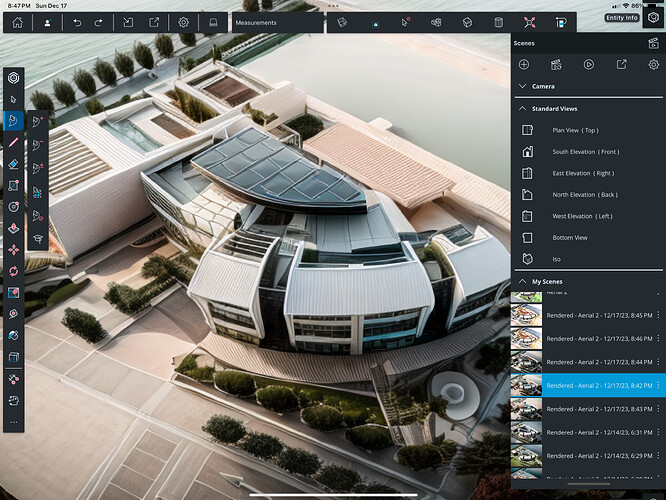Click the Undo arrow

(x=78, y=22)
